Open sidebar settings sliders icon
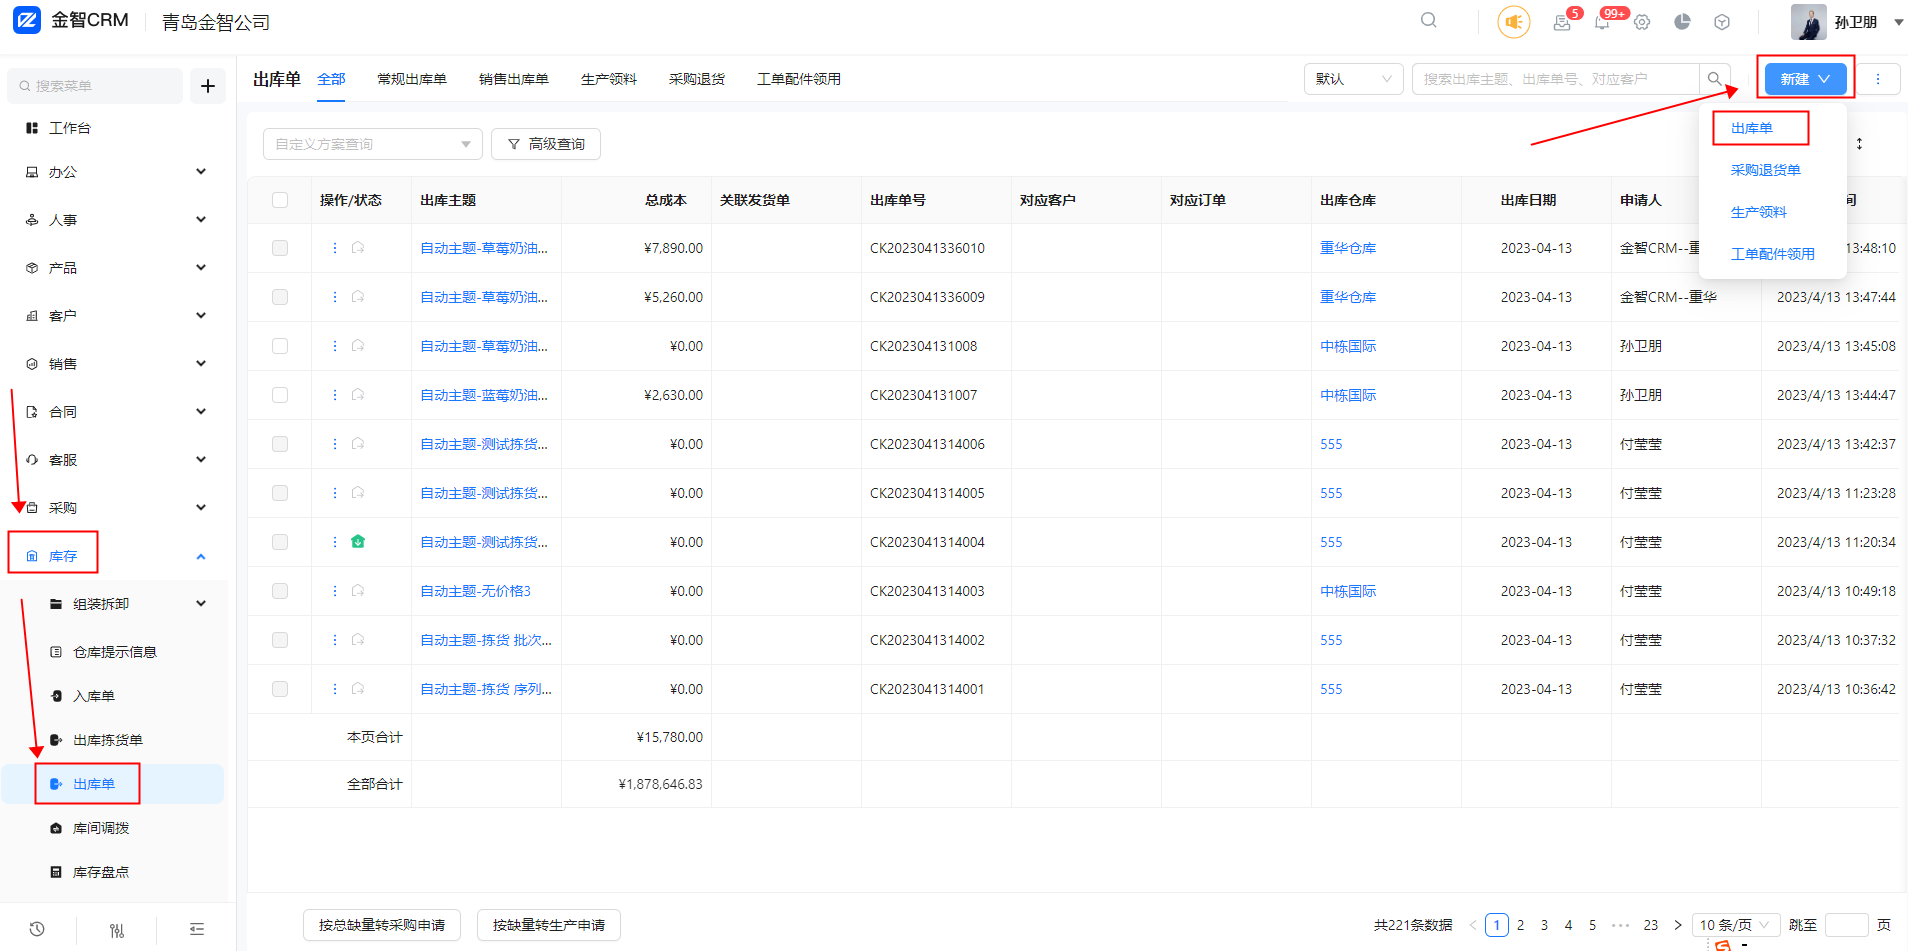The width and height of the screenshot is (1908, 951). coord(117,929)
